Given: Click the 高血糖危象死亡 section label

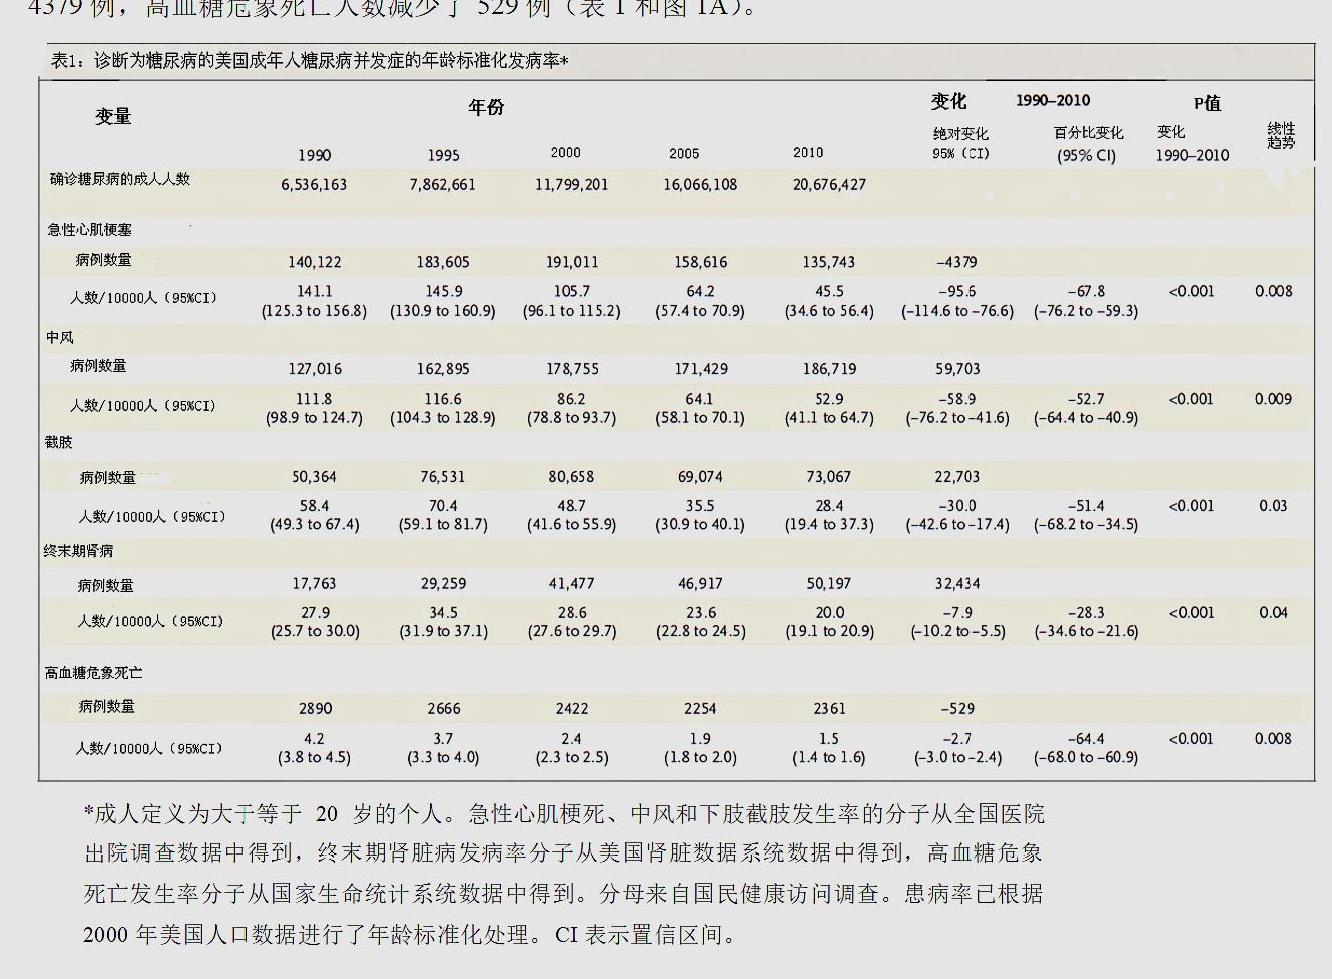Looking at the screenshot, I should click(93, 673).
